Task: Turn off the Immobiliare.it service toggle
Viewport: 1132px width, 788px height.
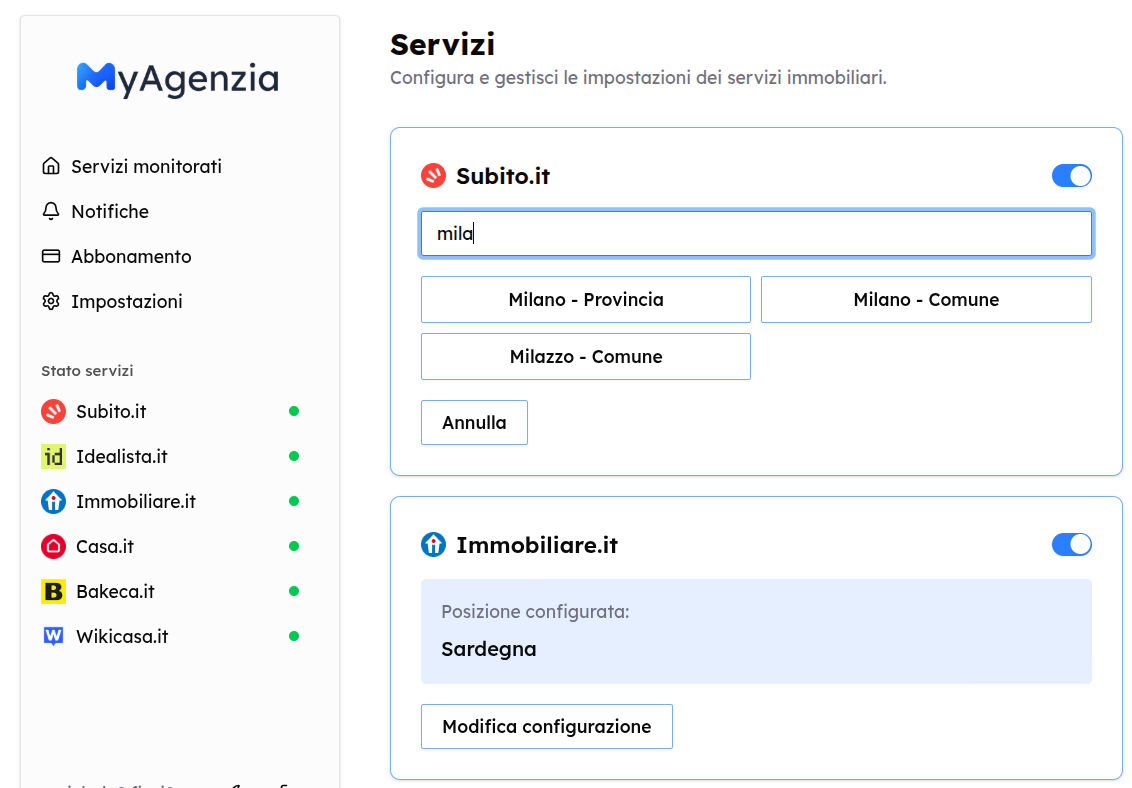Action: (1071, 544)
